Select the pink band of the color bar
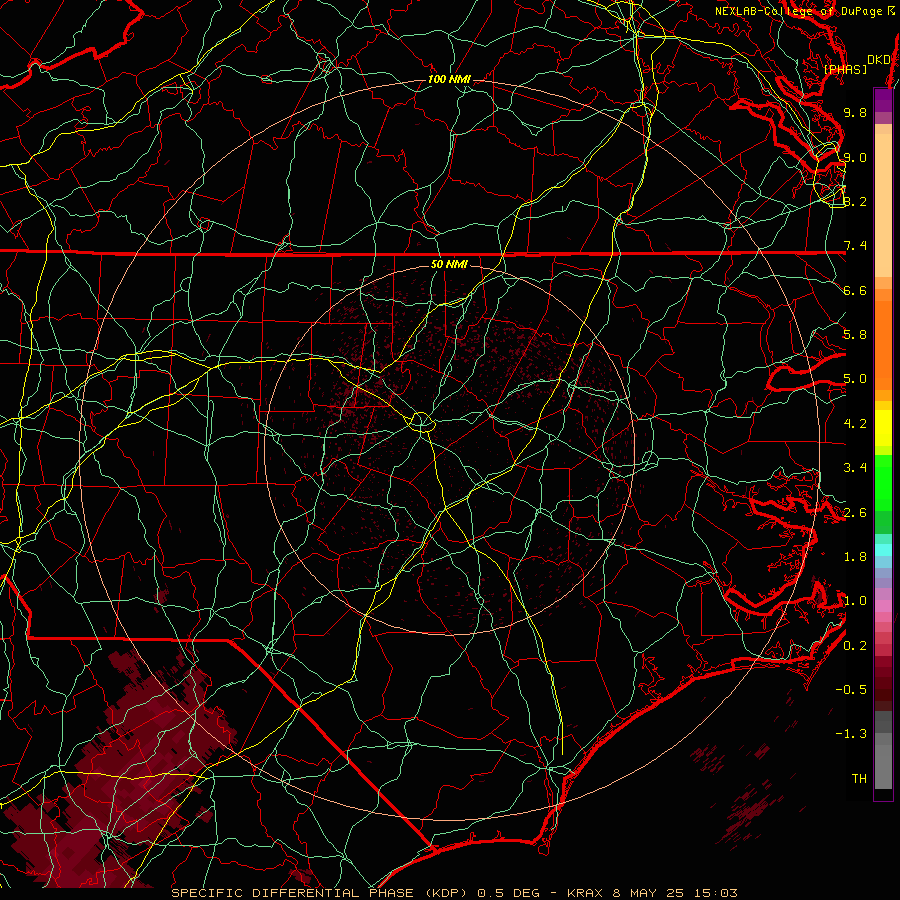 883,607
